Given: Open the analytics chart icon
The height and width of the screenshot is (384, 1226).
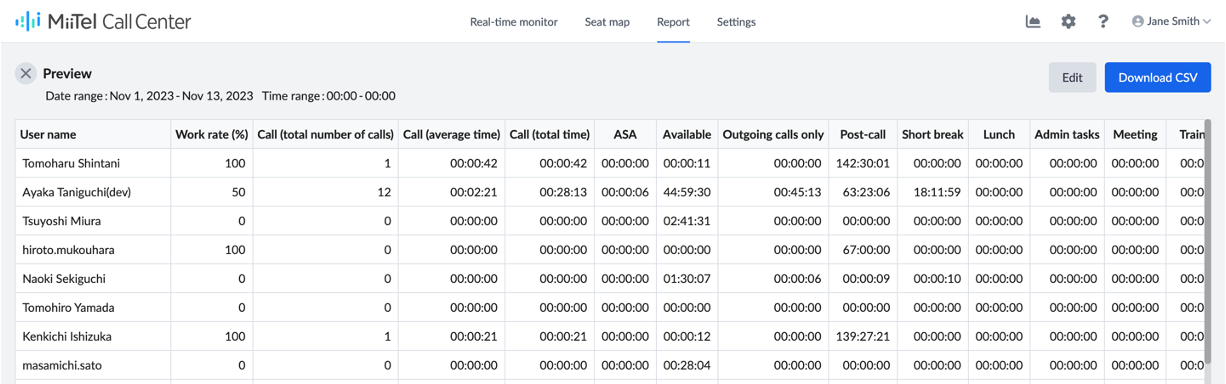Looking at the screenshot, I should click(1033, 21).
